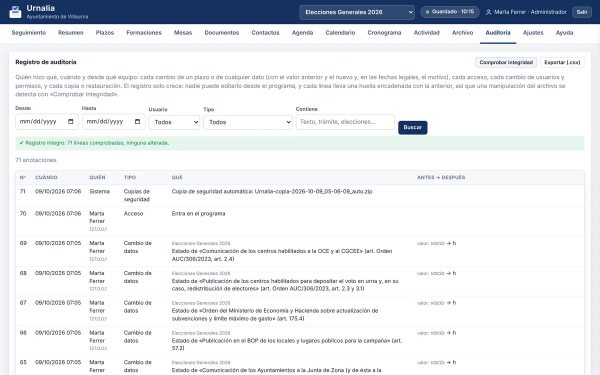
Task: Click the 'valor: inicio → h' cell in row 69
Action: pyautogui.click(x=437, y=243)
